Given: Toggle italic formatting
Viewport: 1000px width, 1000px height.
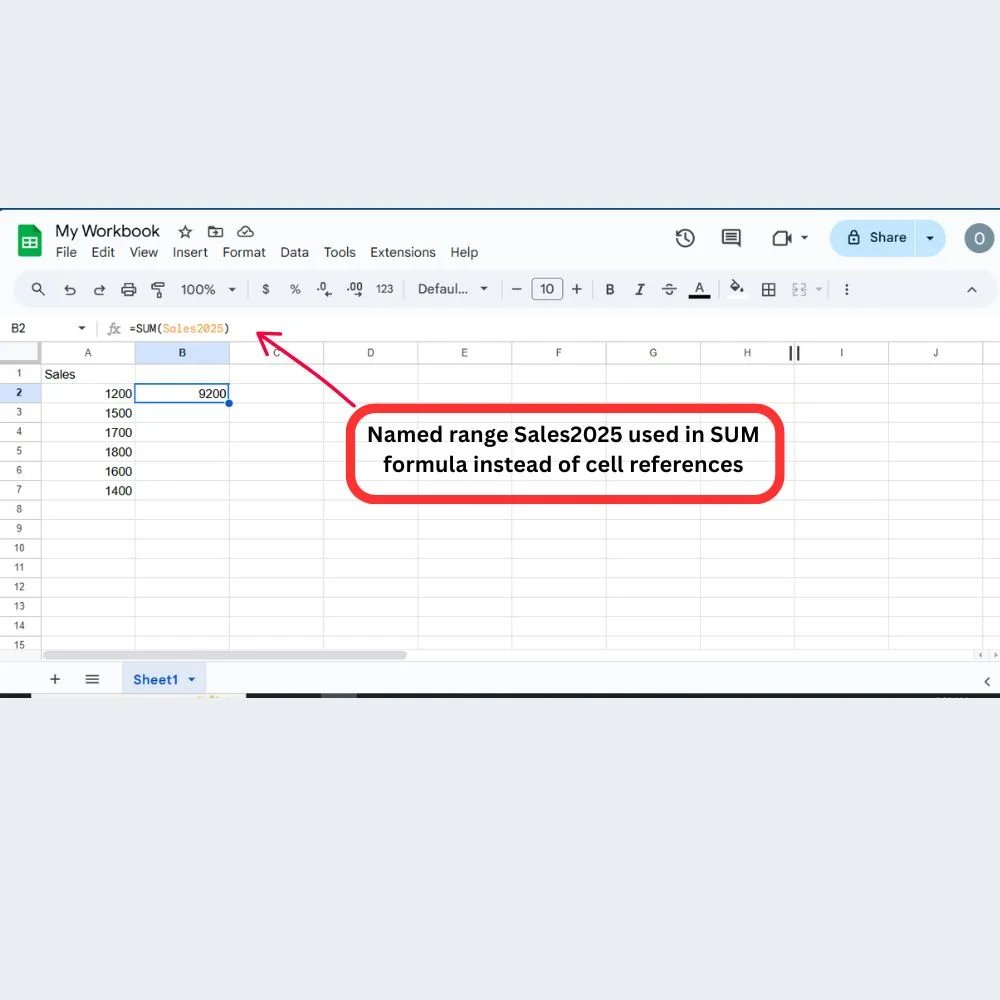Looking at the screenshot, I should (x=639, y=290).
